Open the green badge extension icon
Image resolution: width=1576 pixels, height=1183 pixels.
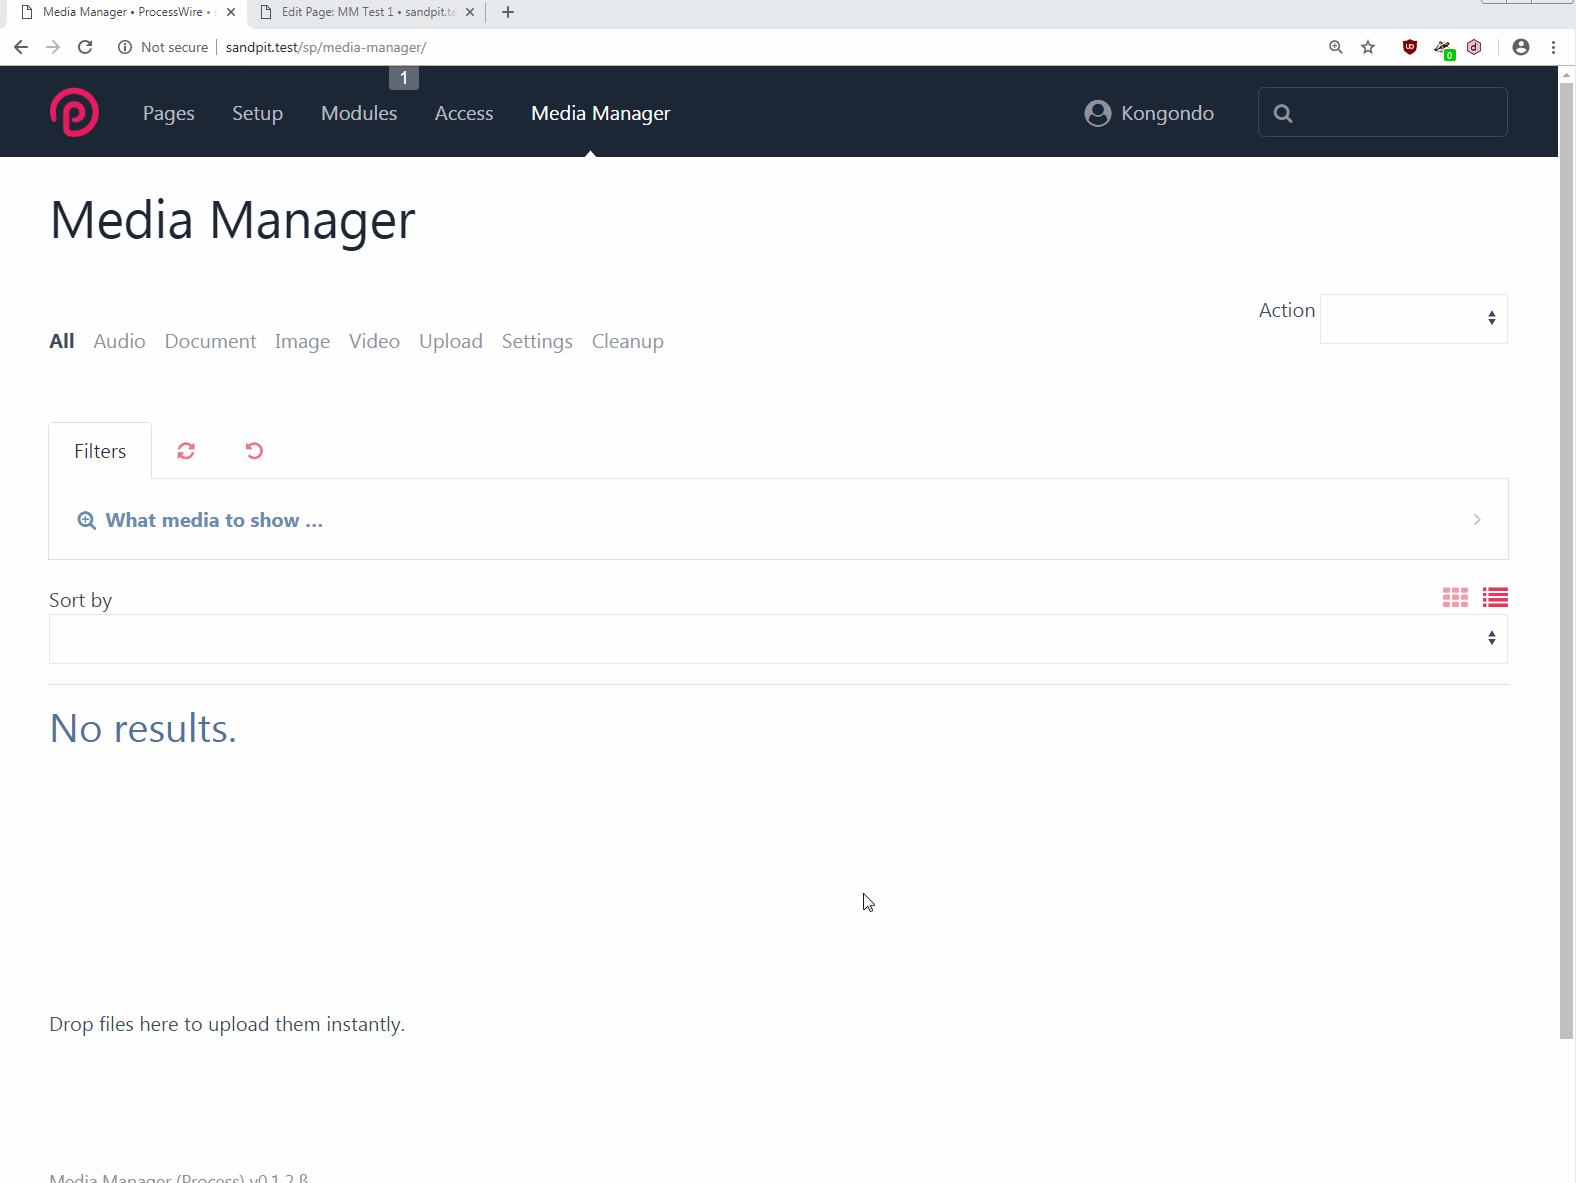[1443, 48]
